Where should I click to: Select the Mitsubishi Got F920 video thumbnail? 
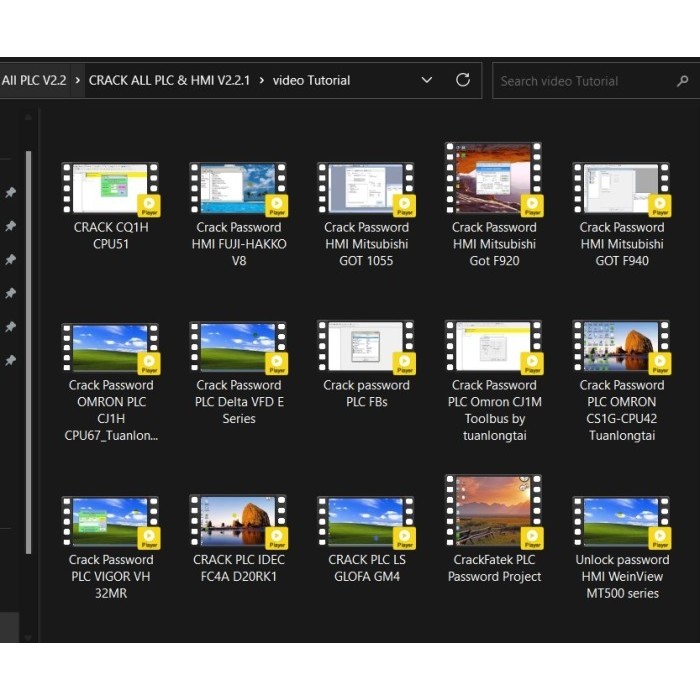tap(494, 179)
